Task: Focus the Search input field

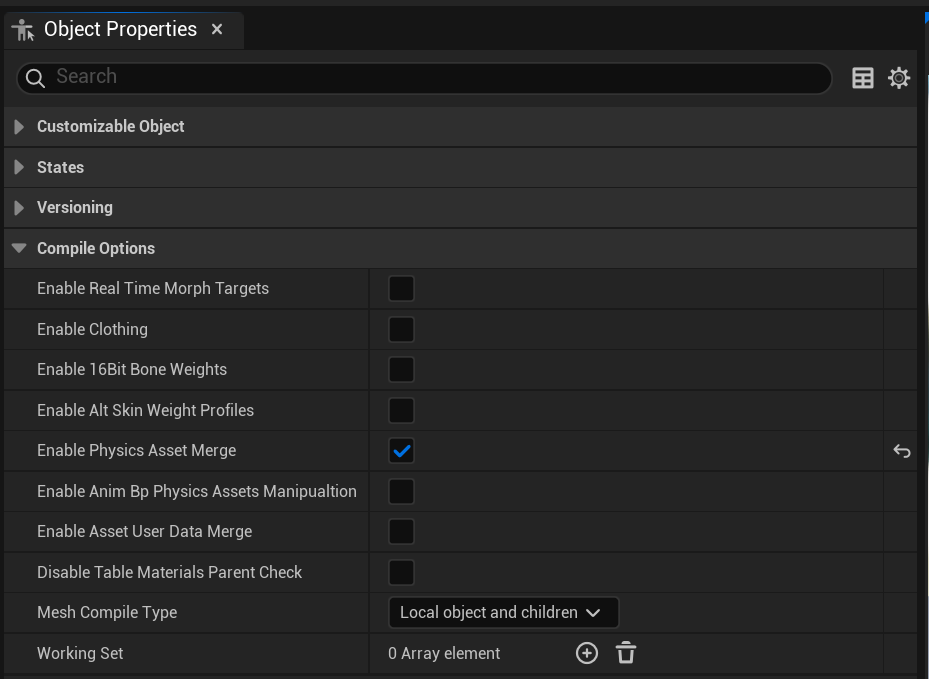Action: click(x=424, y=78)
